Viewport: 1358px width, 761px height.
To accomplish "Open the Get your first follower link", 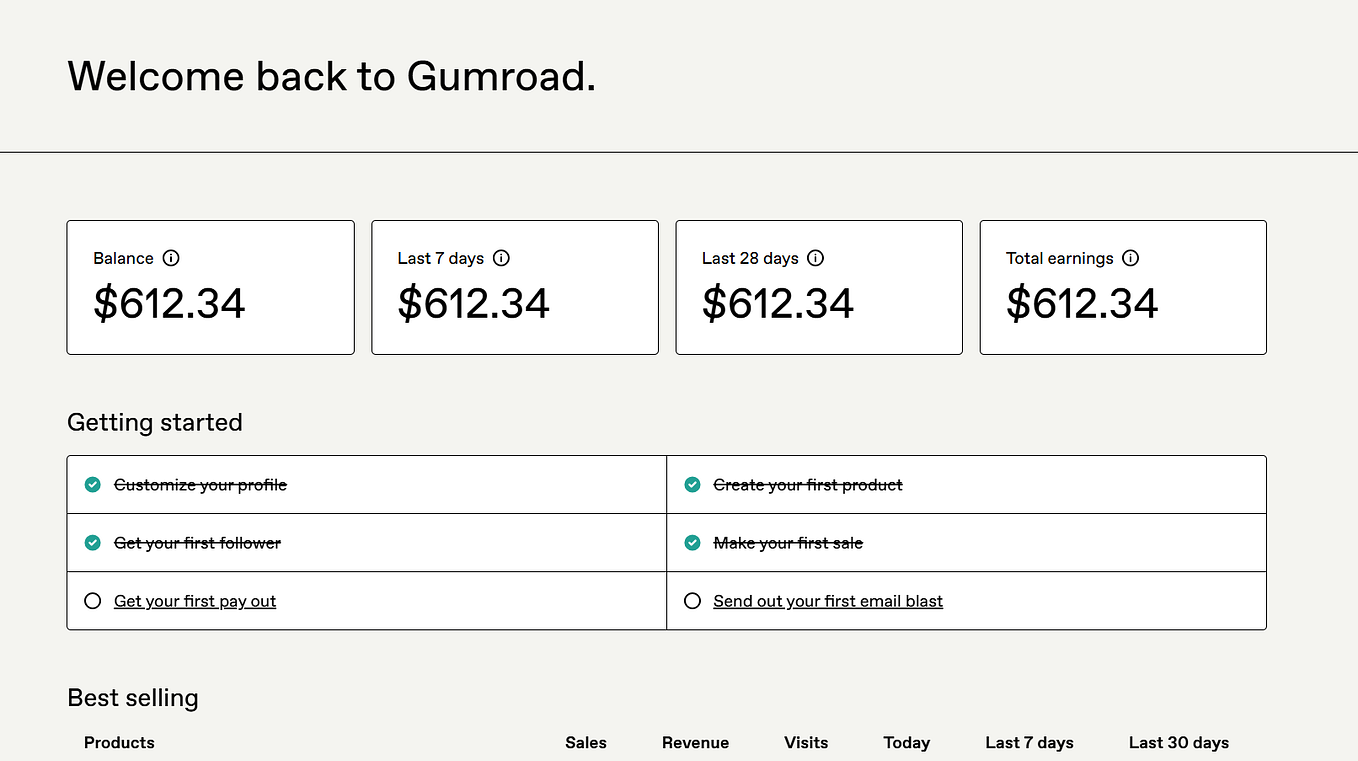I will [x=197, y=543].
